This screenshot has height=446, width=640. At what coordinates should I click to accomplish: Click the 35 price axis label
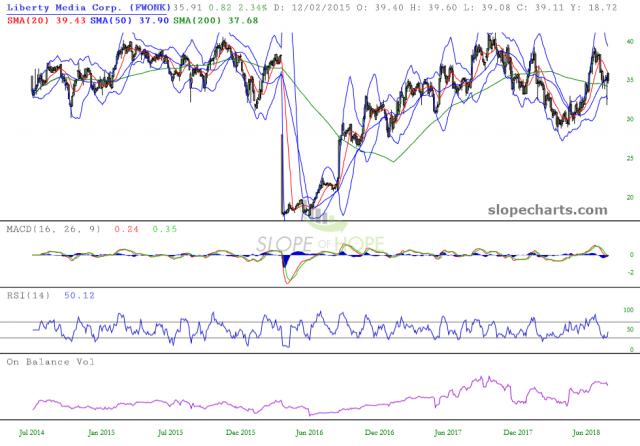[x=630, y=80]
